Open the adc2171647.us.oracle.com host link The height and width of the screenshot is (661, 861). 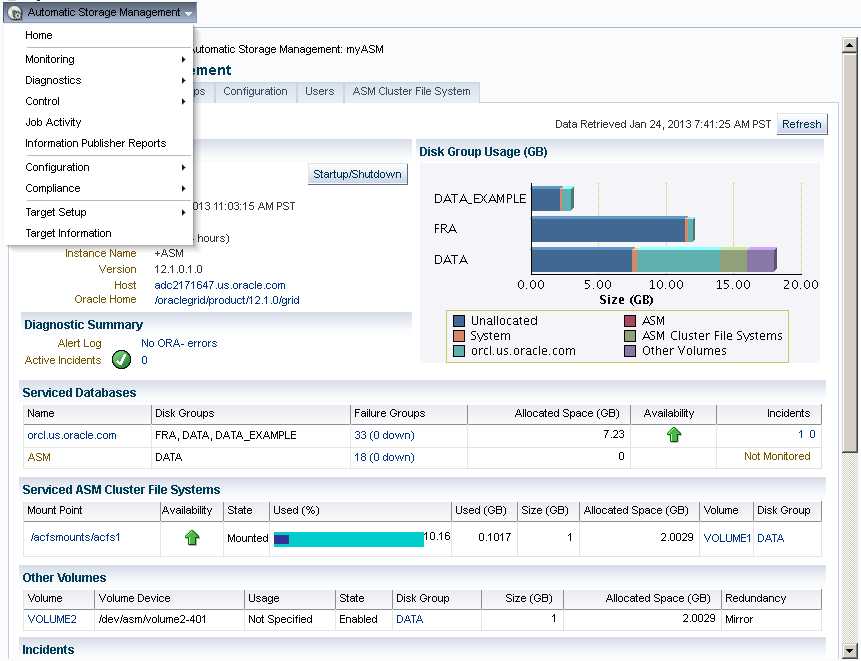click(x=220, y=285)
